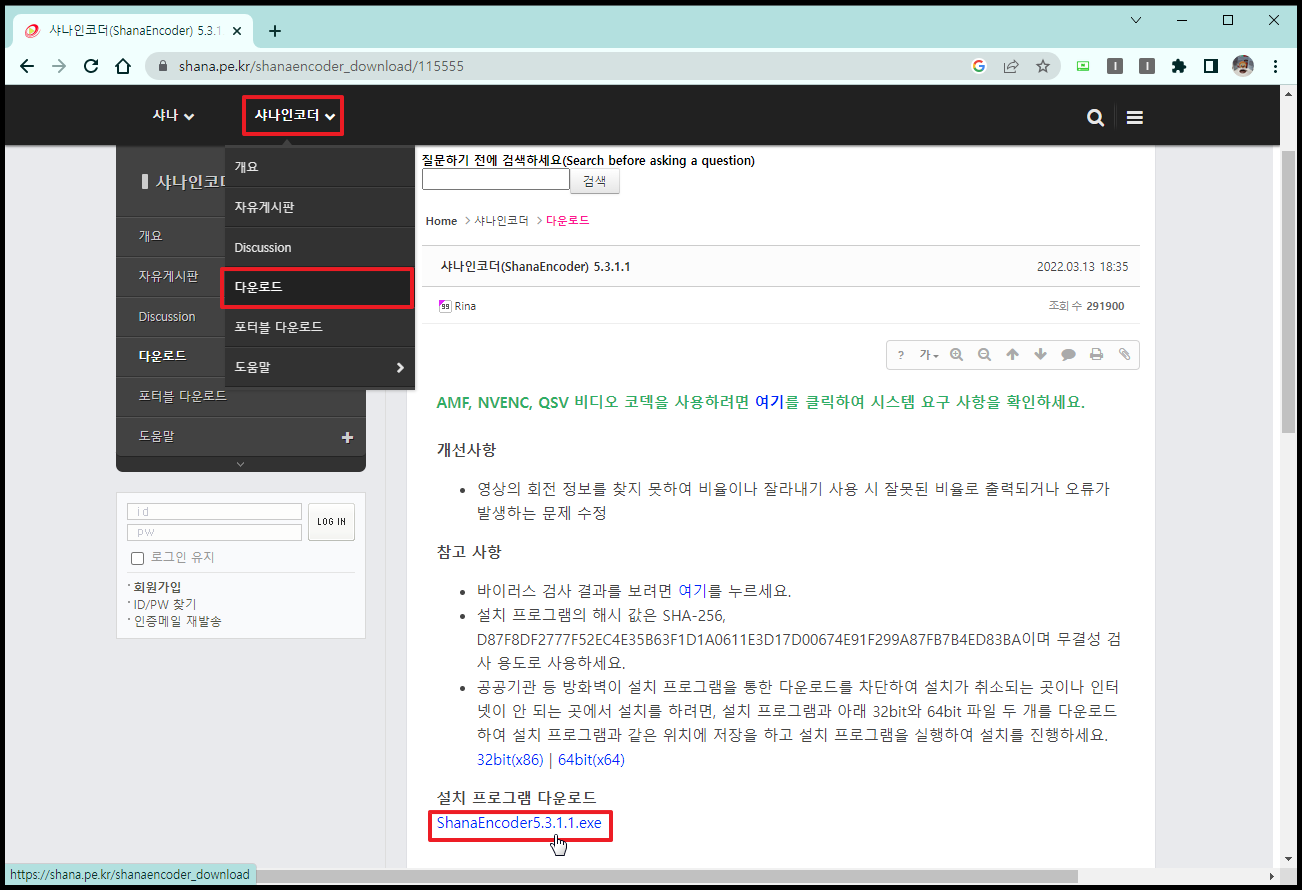Focus the pw password field
Viewport: 1302px width, 890px height.
[214, 532]
